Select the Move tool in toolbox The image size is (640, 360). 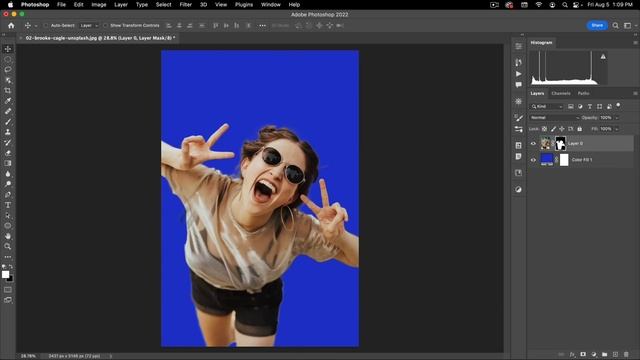8,49
